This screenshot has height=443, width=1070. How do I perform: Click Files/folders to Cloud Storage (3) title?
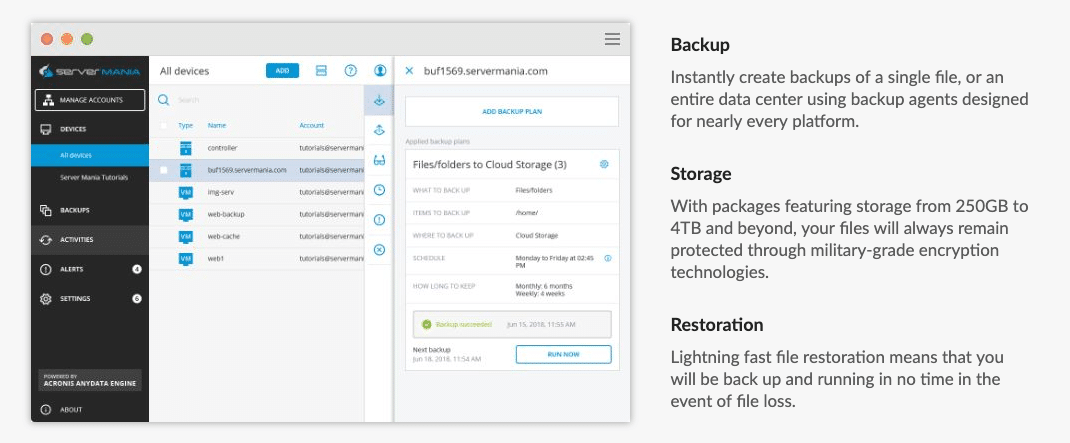tap(490, 165)
